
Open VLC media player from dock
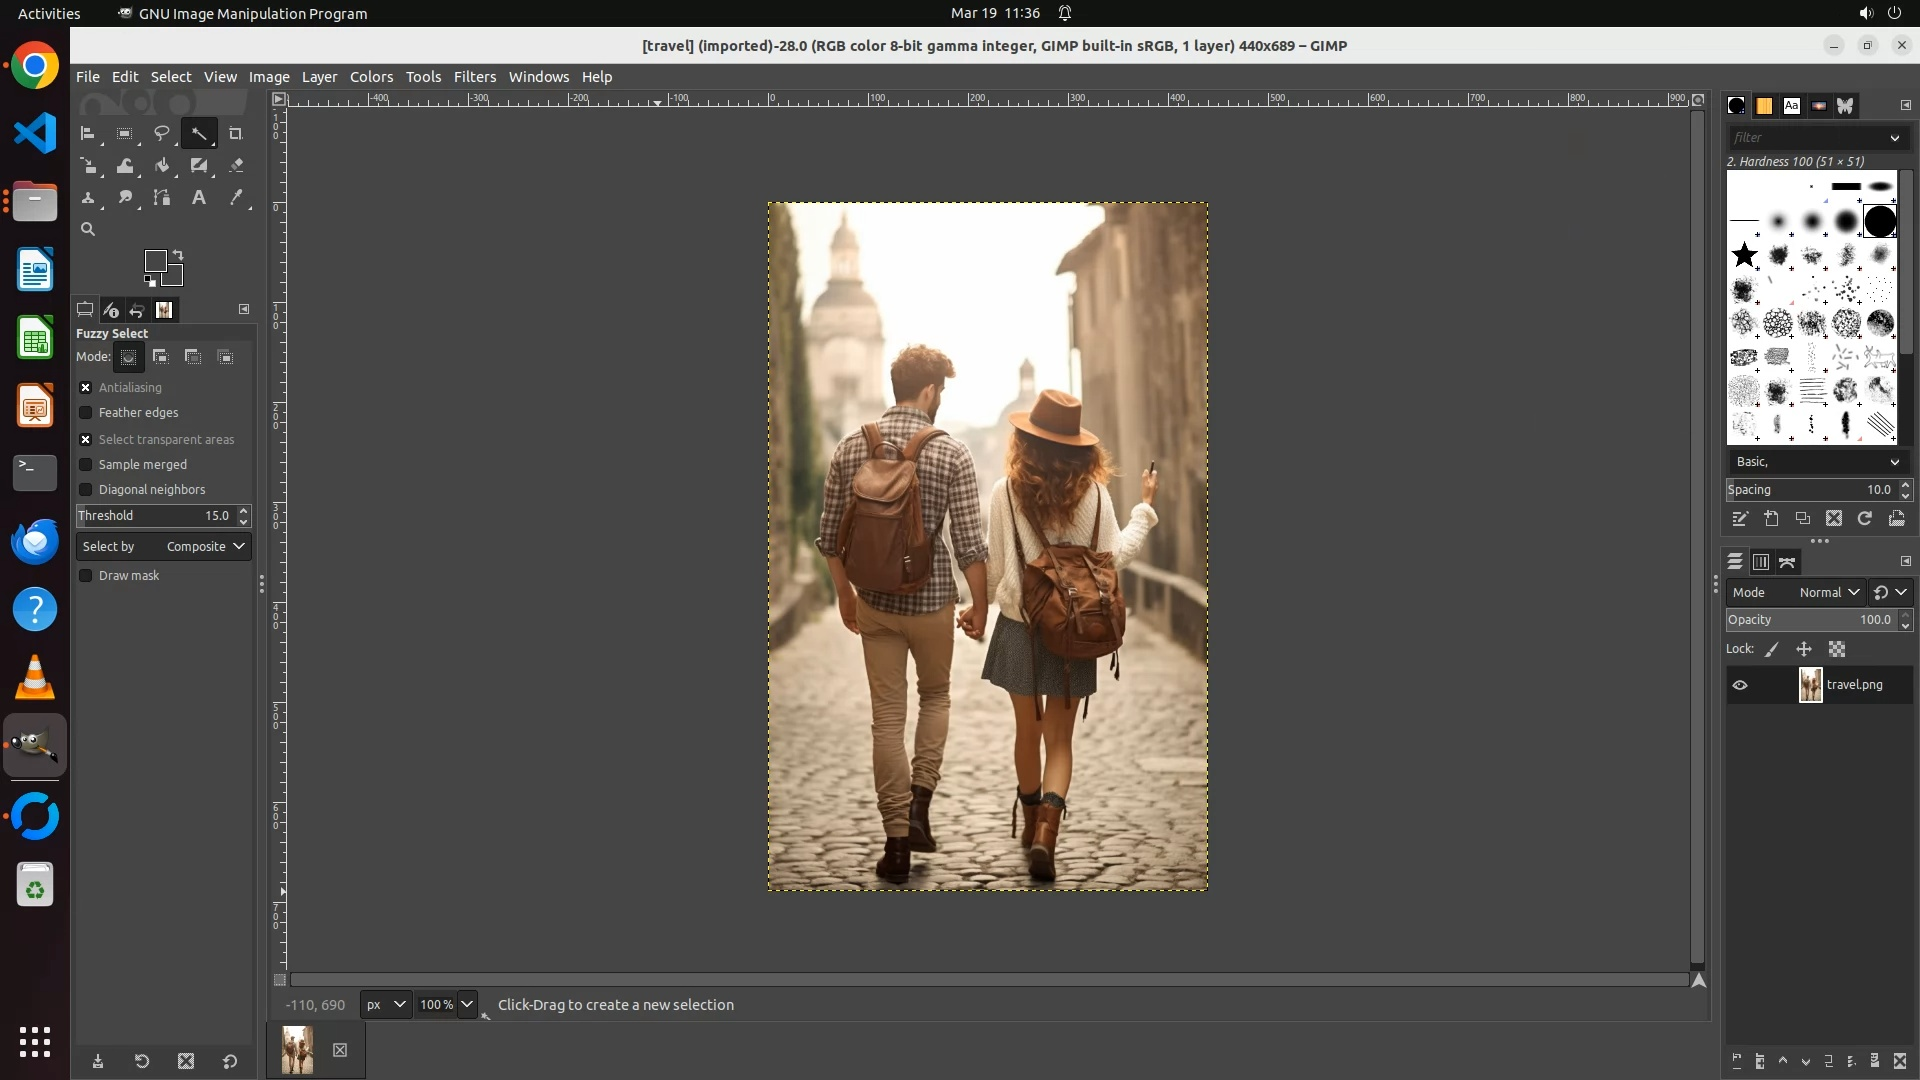[35, 678]
